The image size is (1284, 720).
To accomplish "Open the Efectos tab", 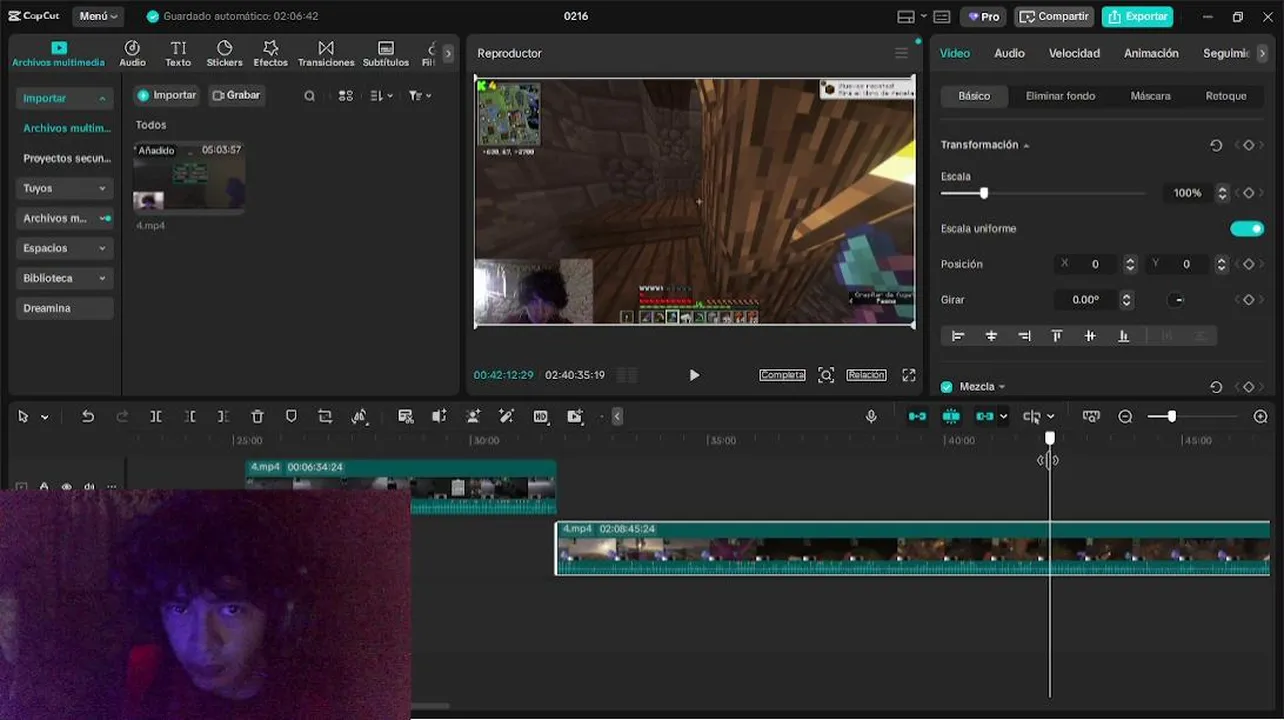I will click(x=270, y=54).
